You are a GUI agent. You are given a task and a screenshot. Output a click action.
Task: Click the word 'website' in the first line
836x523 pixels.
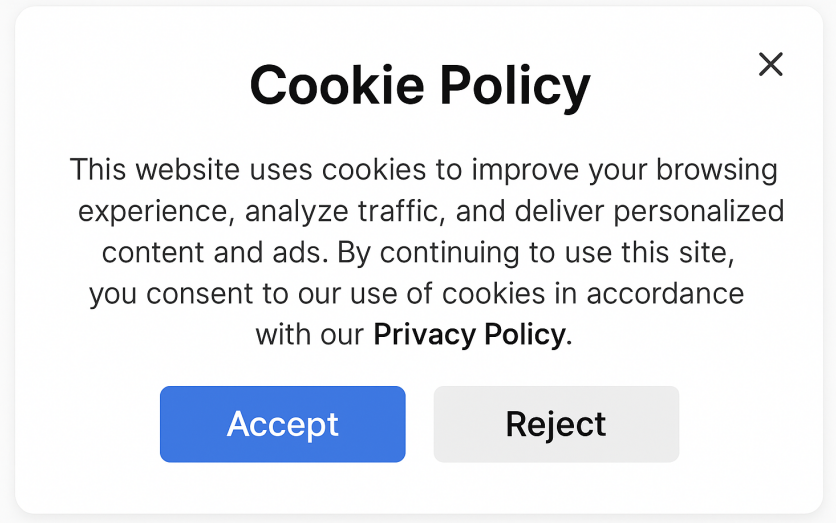(x=188, y=170)
